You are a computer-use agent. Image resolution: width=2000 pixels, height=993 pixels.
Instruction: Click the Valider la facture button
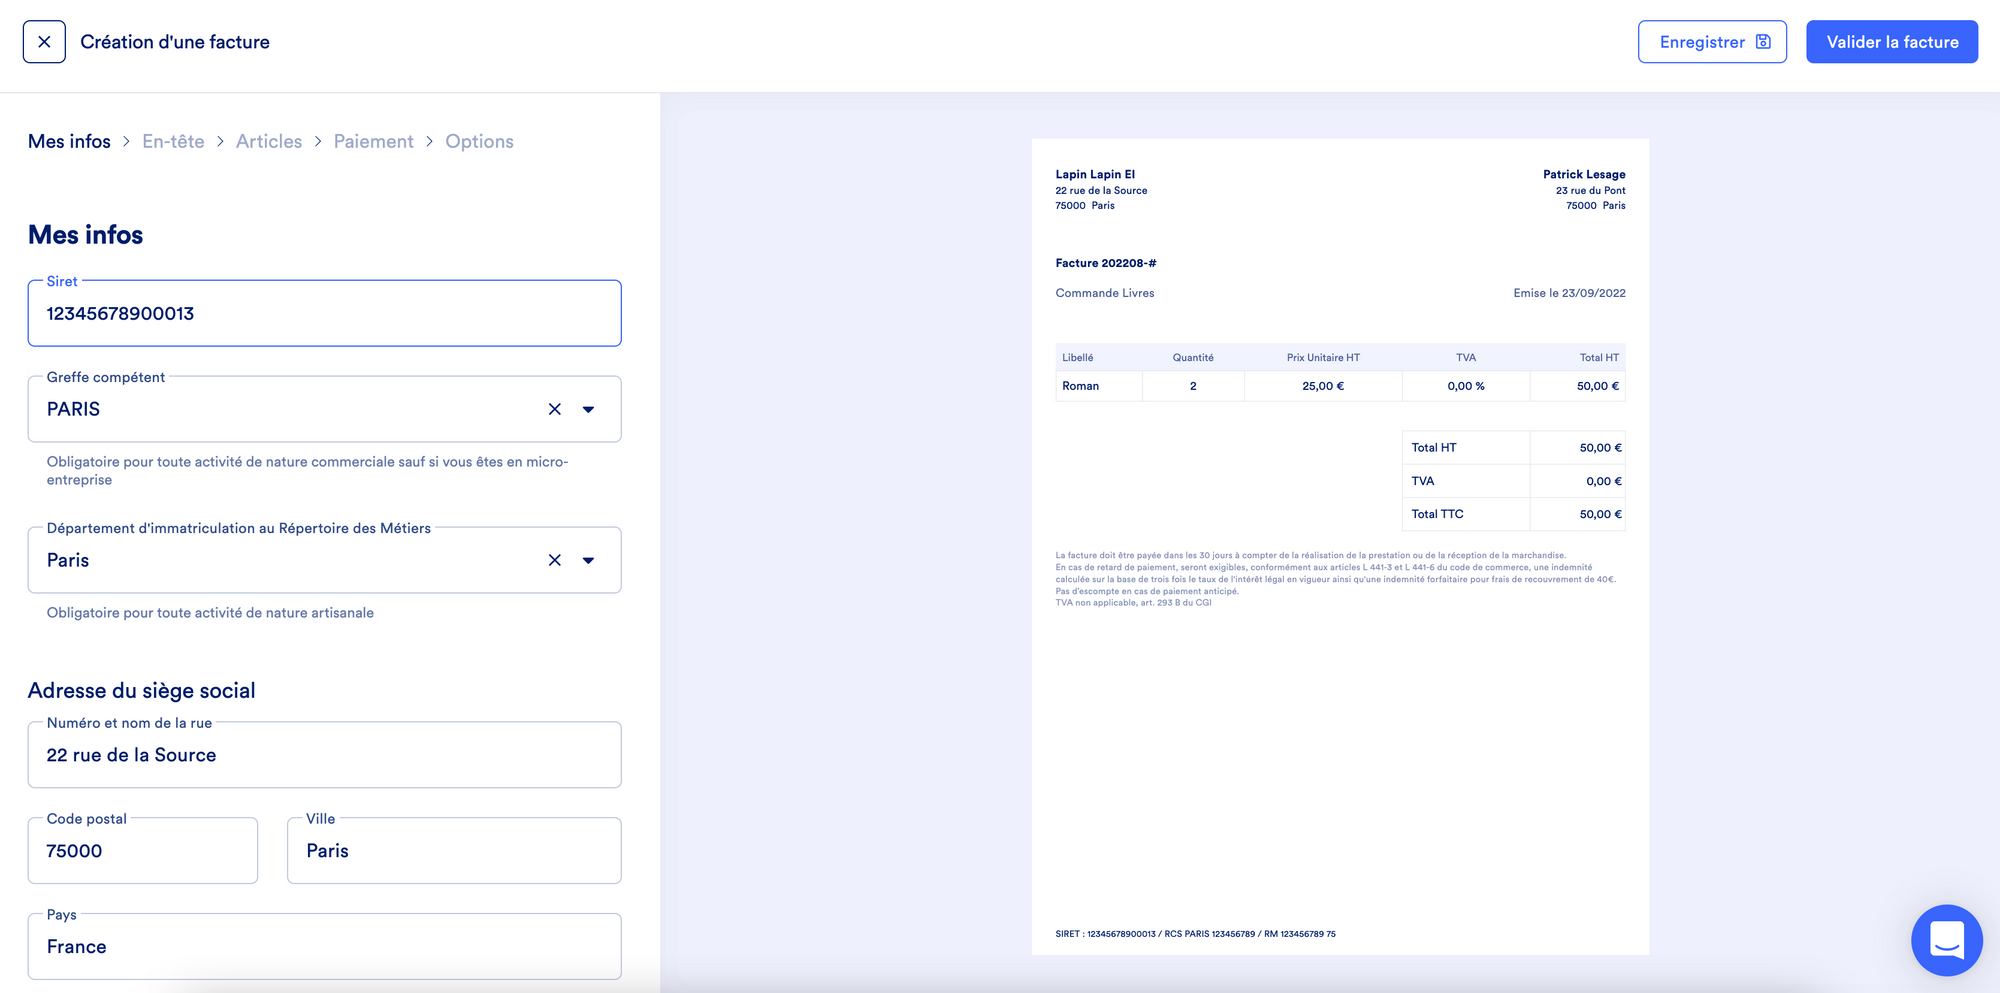click(1891, 42)
